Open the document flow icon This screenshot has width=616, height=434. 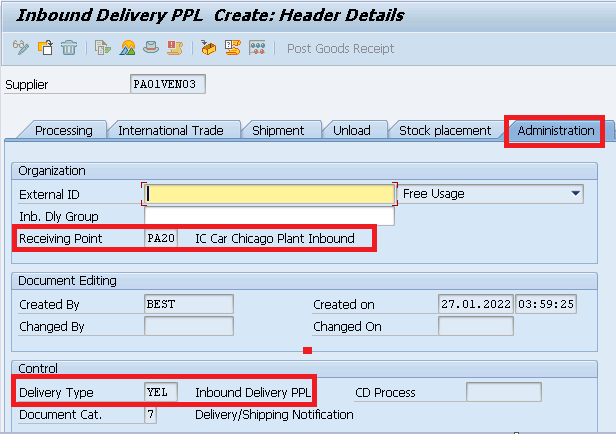[103, 48]
